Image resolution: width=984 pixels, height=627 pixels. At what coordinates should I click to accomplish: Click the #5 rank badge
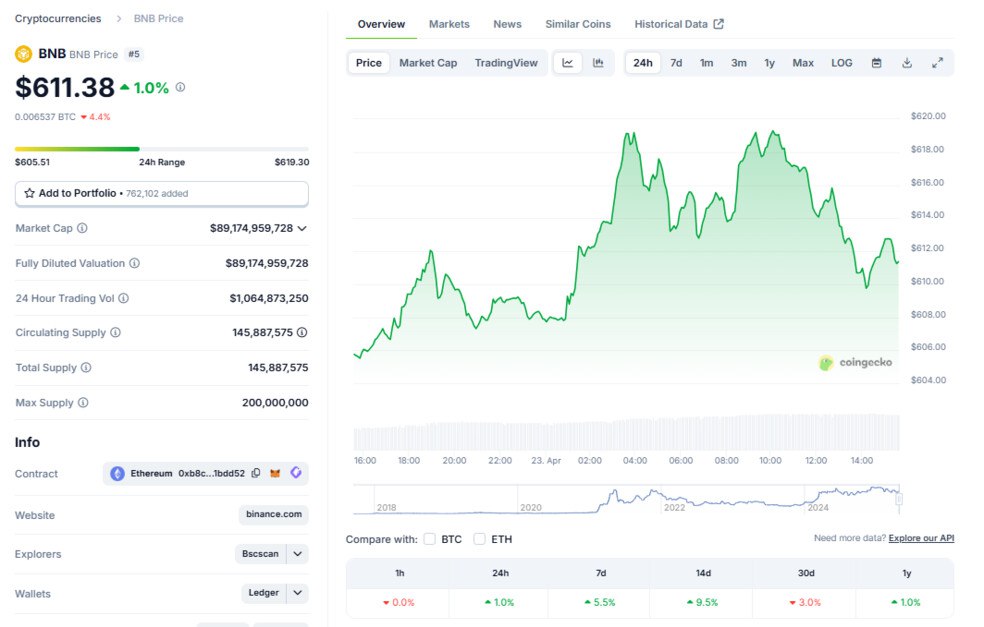134,54
